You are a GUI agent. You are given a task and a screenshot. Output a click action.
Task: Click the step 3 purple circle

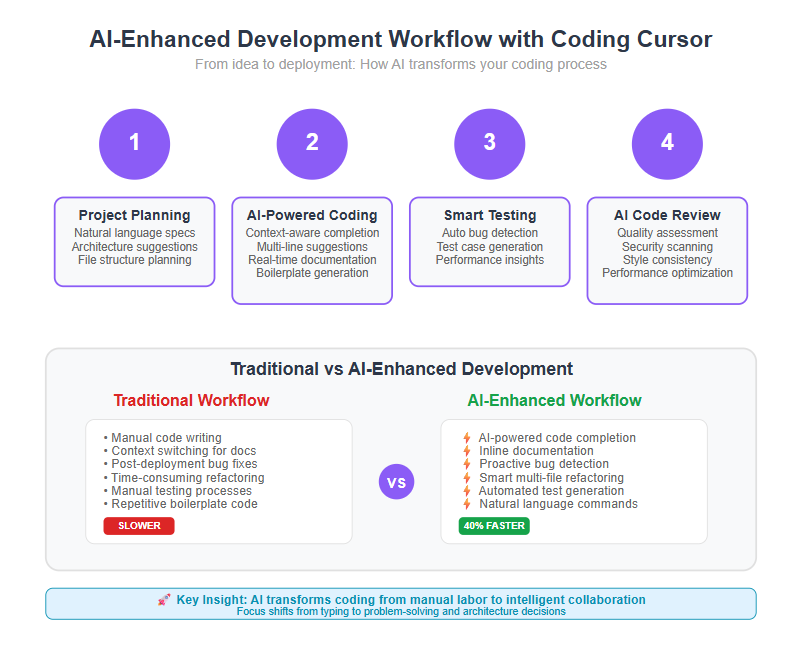489,144
